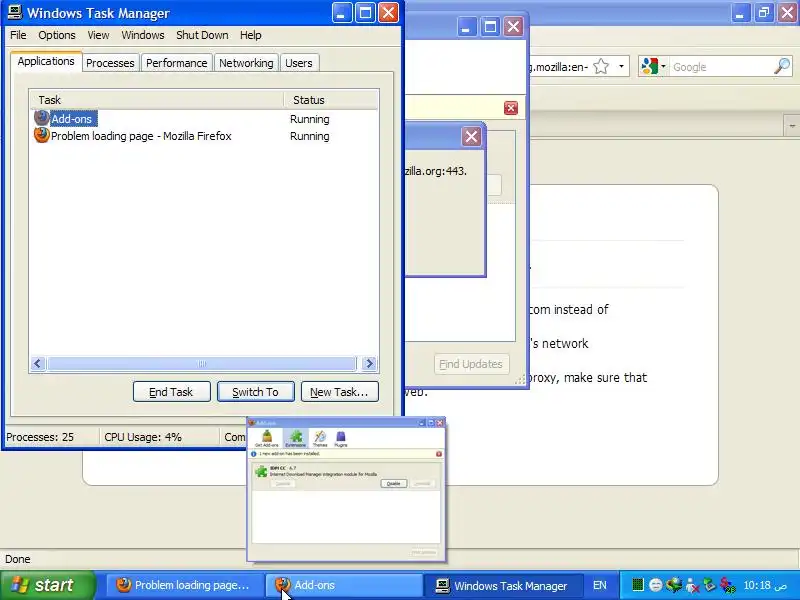Viewport: 800px width, 600px height.
Task: Open the list-all-tabs dropdown in Firefox
Action: (x=792, y=125)
